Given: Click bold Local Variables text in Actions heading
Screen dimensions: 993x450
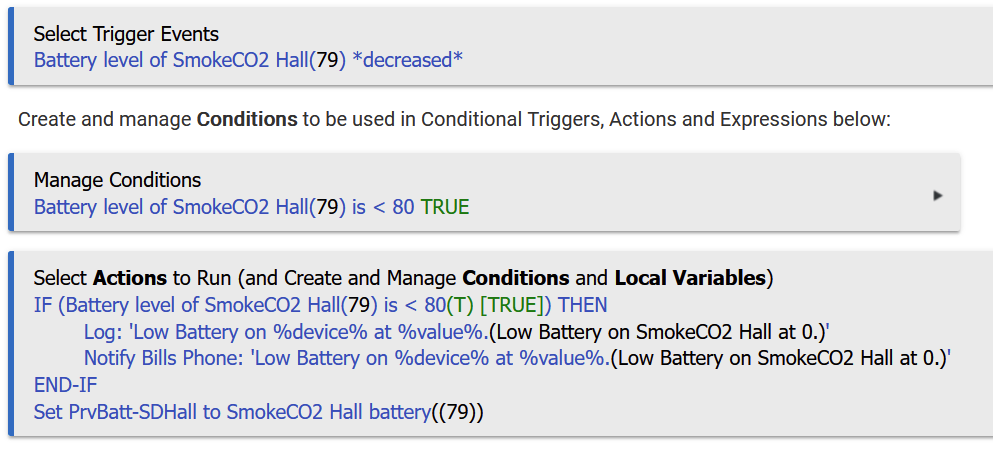Looking at the screenshot, I should click(x=690, y=278).
